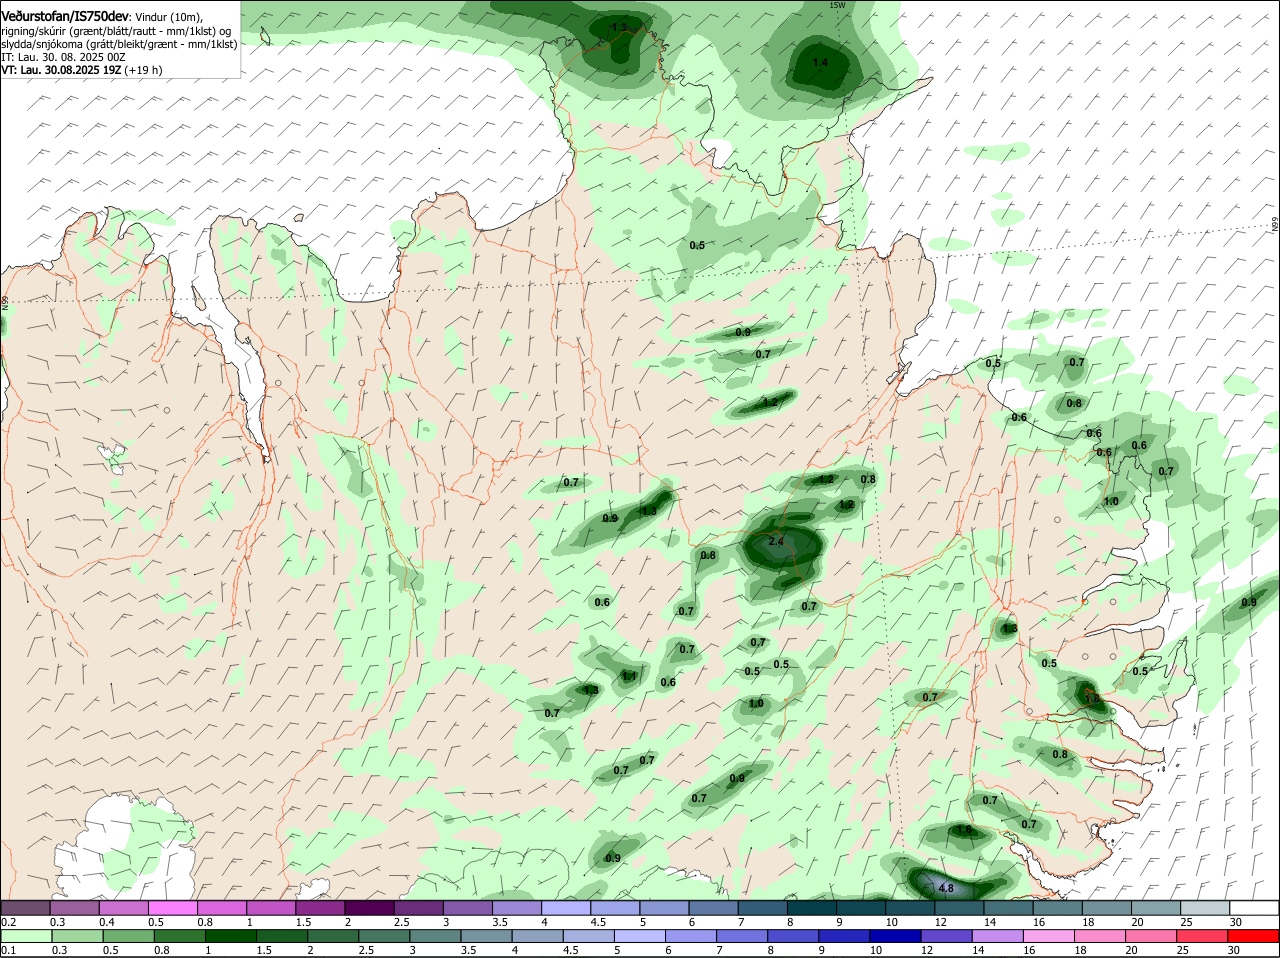Click the 1.1 precipitation value on the map

[629, 676]
